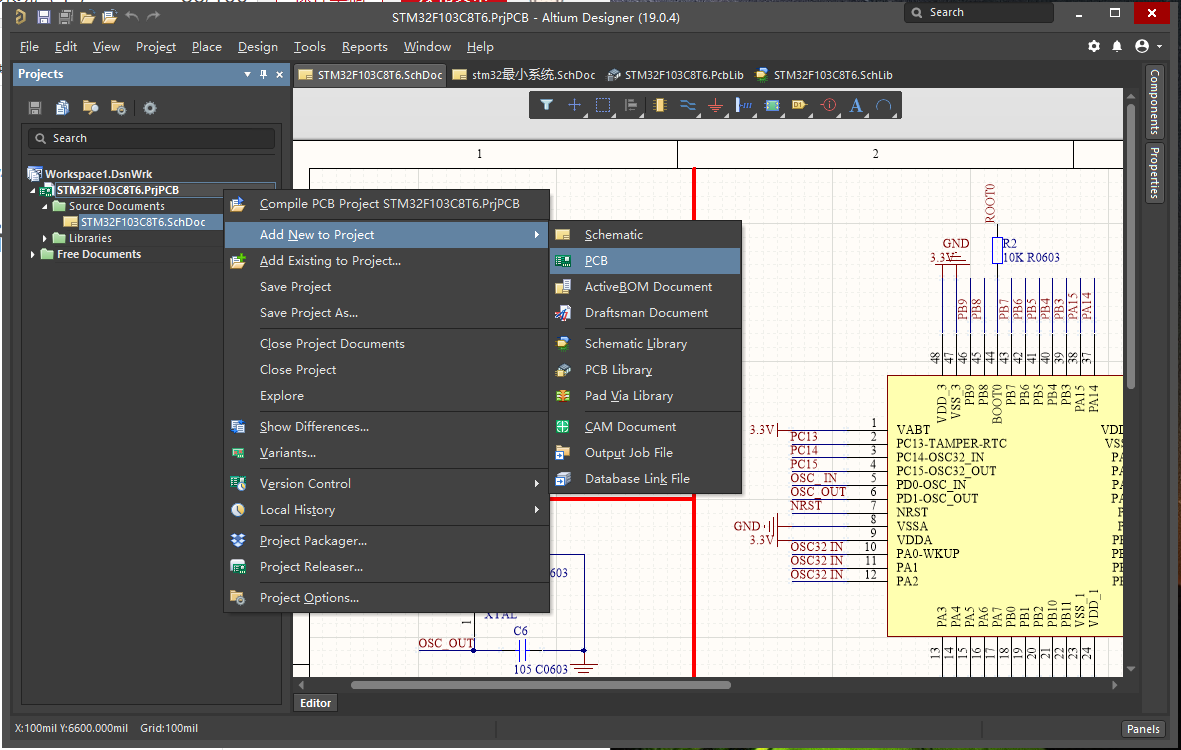
Task: Click the horizontal scrollbar under the schematic
Action: tap(540, 685)
